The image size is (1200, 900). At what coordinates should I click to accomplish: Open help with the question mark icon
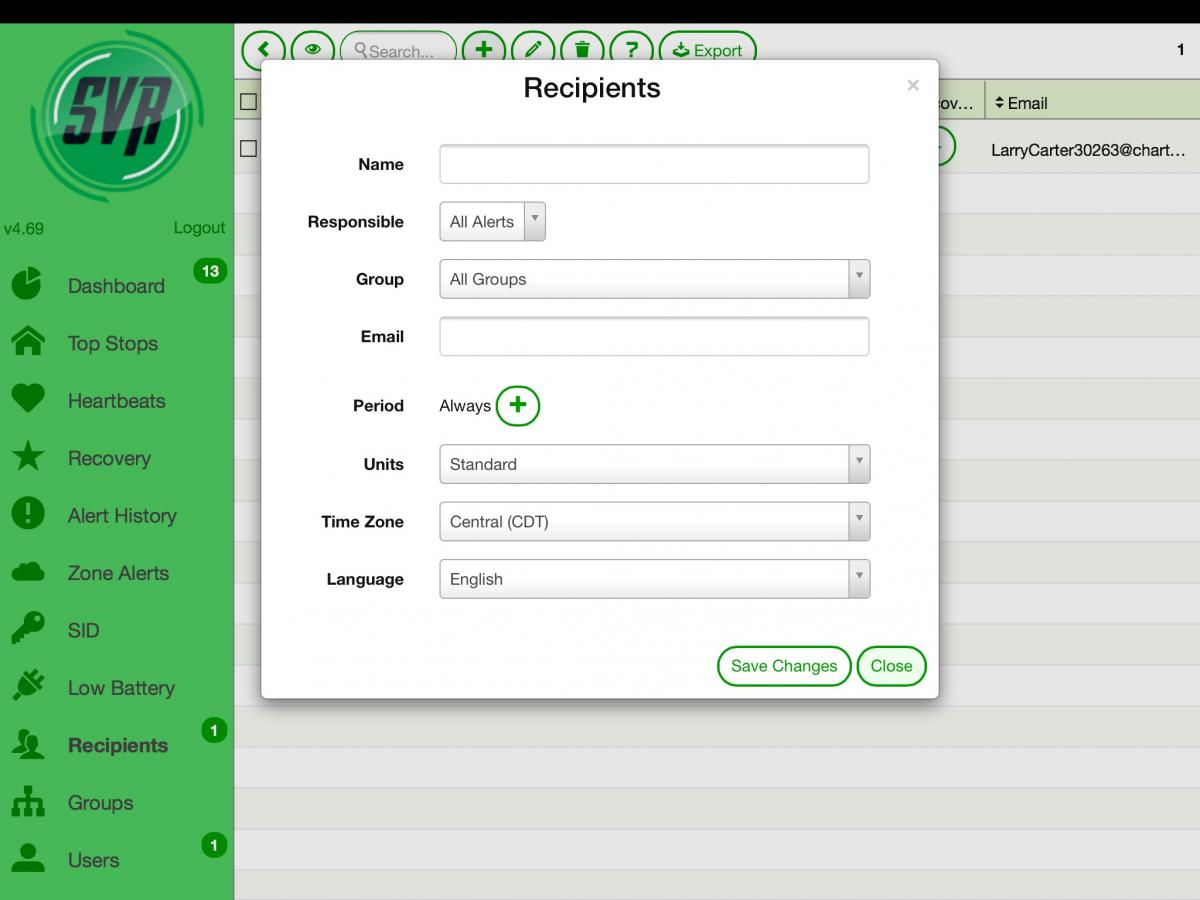[631, 49]
